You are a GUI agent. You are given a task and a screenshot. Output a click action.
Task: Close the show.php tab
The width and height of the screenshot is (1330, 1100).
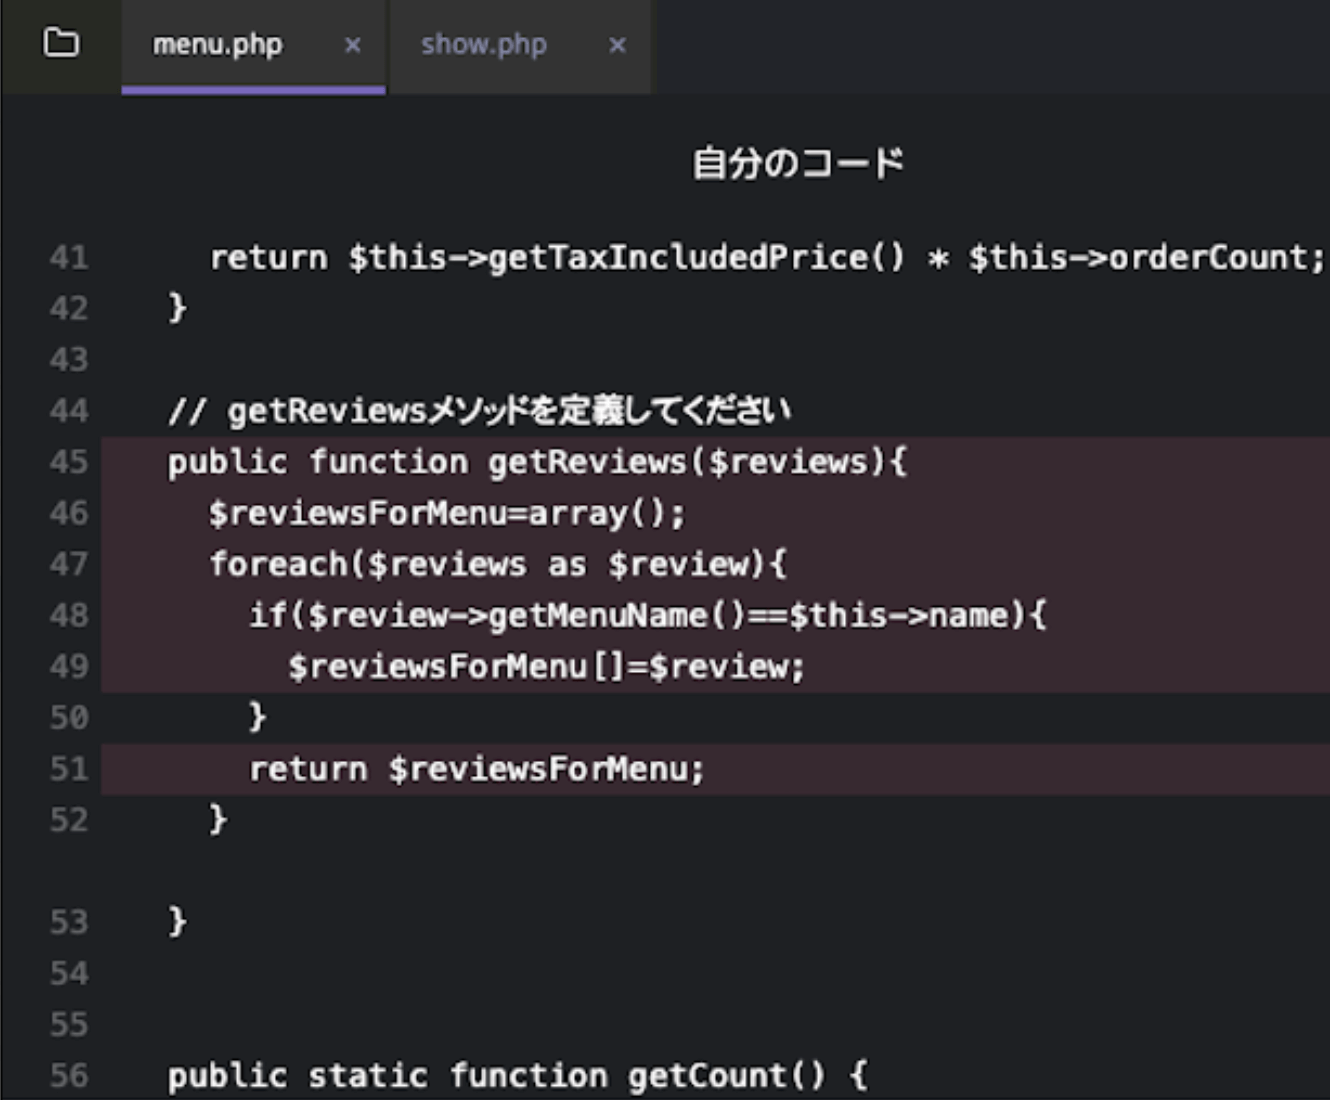click(x=617, y=45)
